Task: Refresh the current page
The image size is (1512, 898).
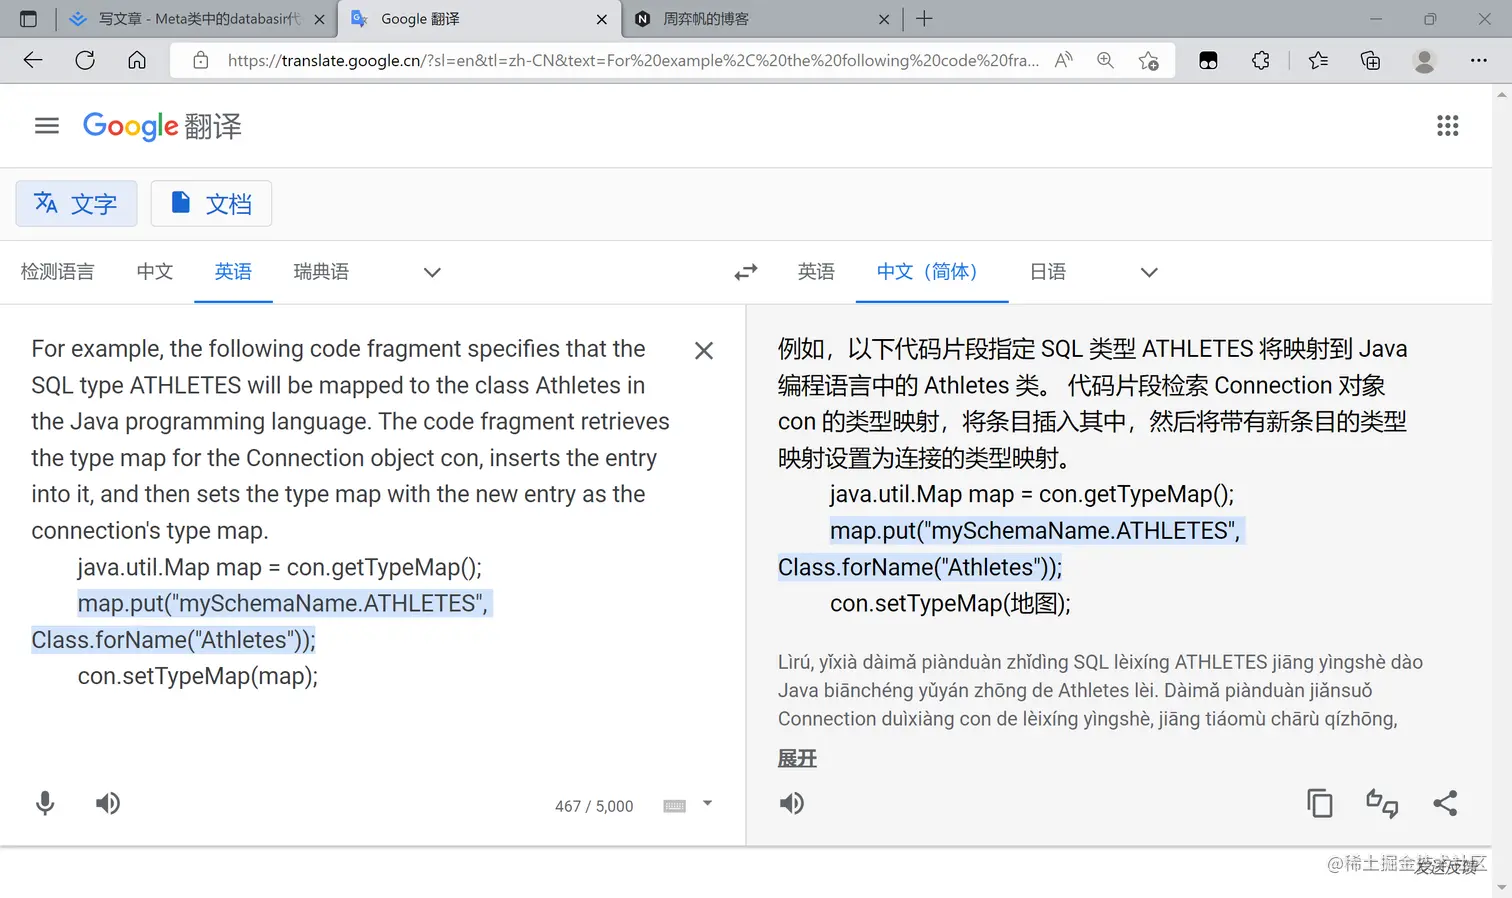Action: tap(85, 60)
